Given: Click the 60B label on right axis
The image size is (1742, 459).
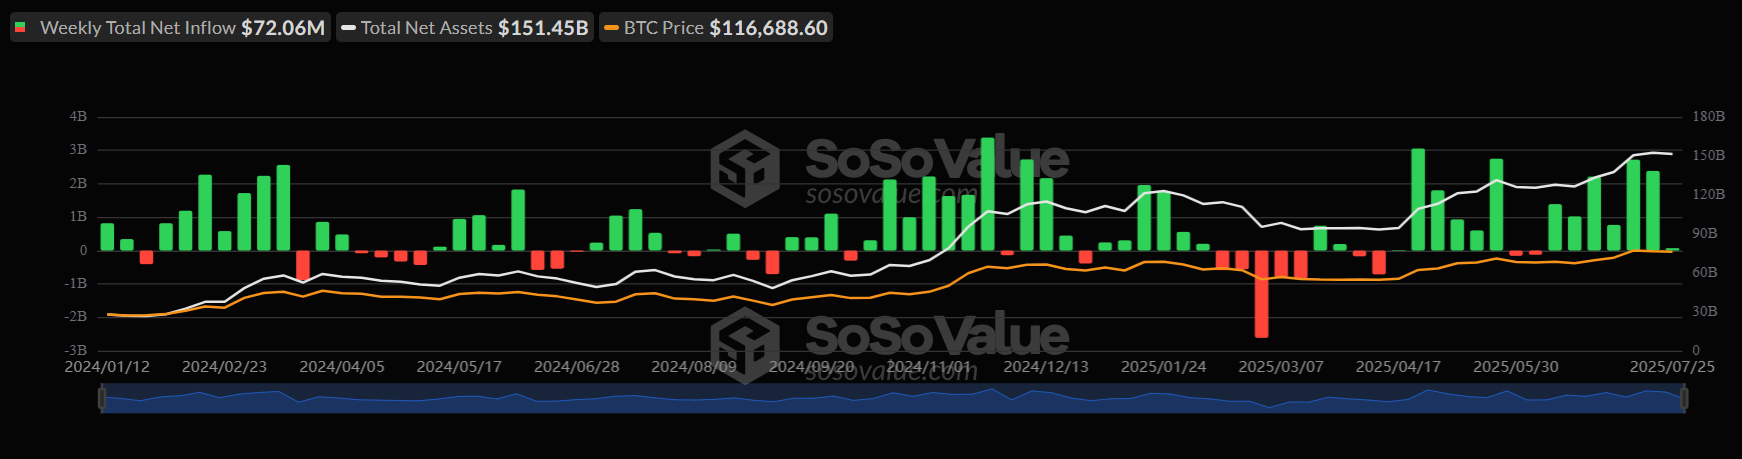Looking at the screenshot, I should click(1704, 273).
